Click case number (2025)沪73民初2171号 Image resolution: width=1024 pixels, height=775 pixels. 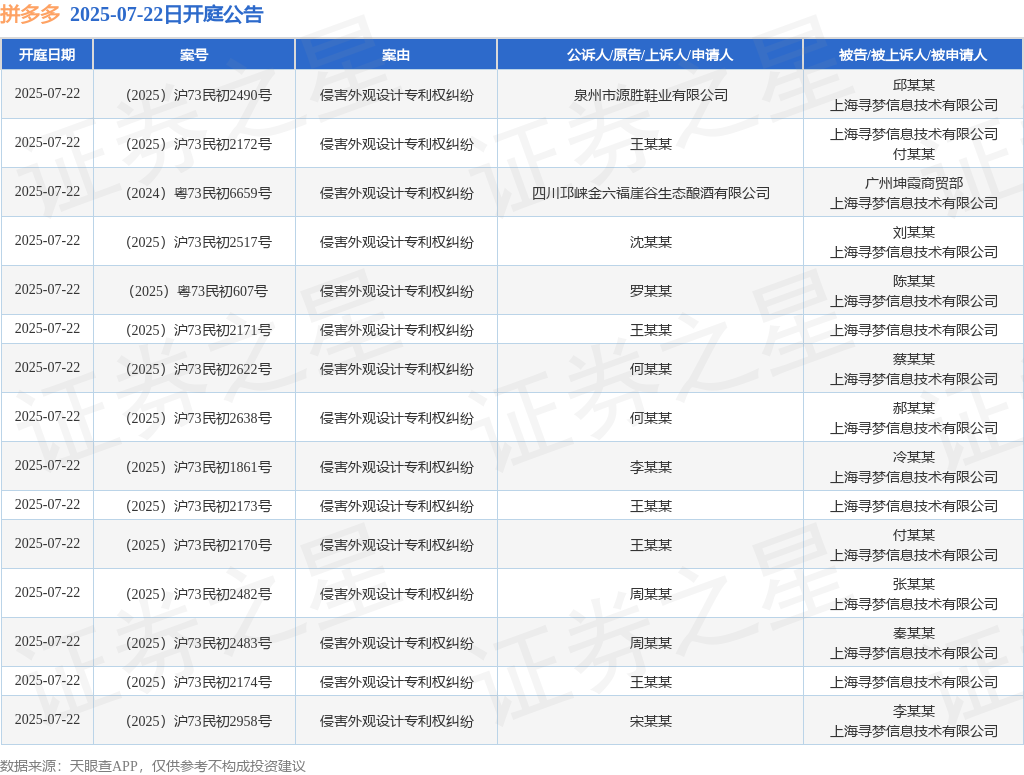[x=199, y=330]
